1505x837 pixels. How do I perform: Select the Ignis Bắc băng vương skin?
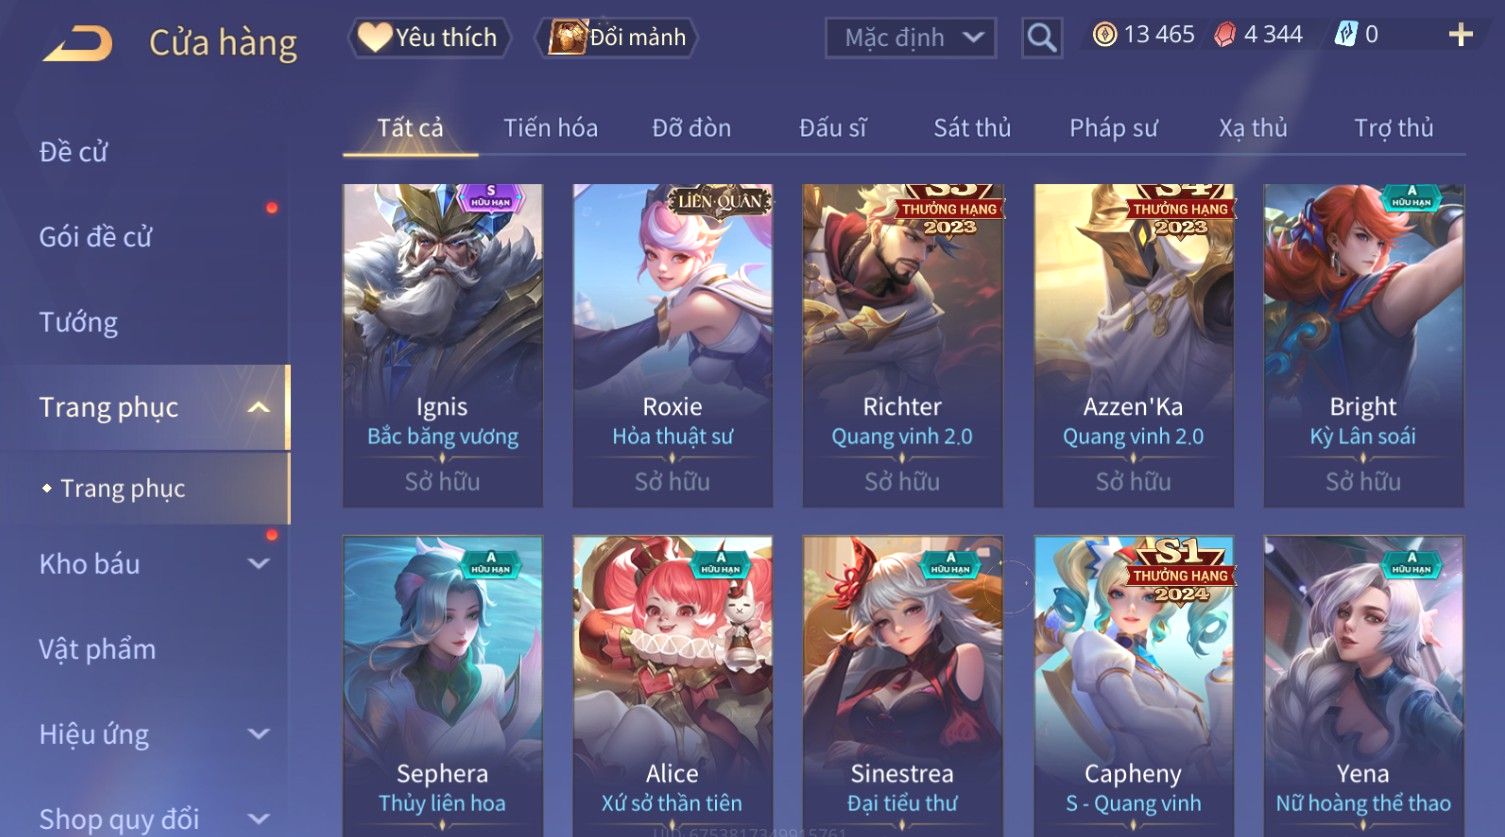coord(443,345)
